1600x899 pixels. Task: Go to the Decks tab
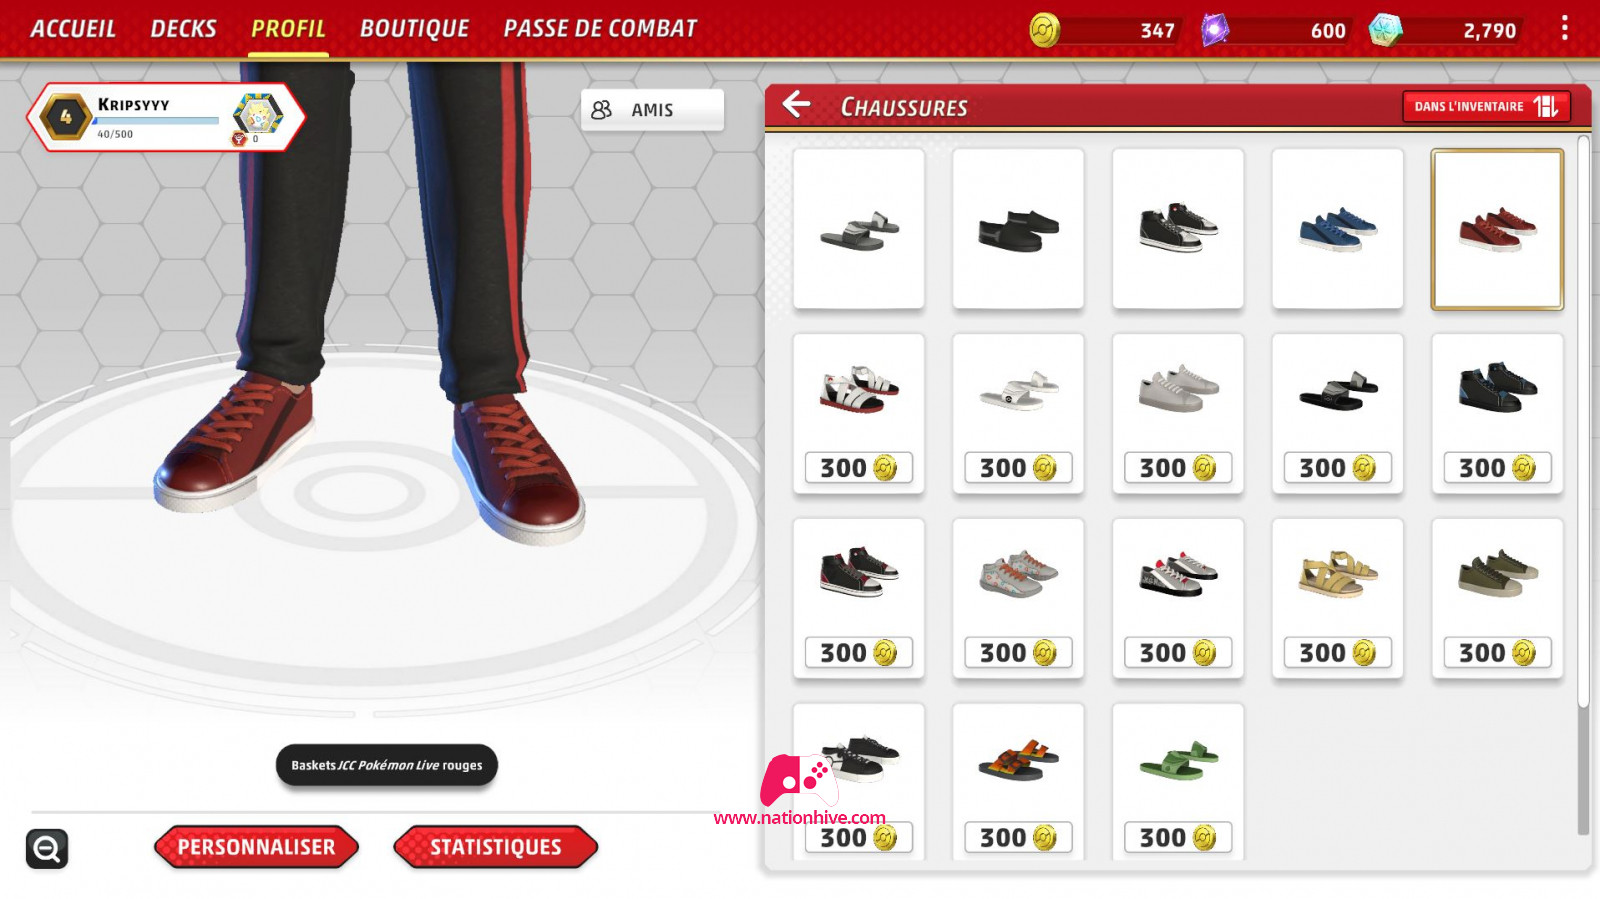(183, 29)
